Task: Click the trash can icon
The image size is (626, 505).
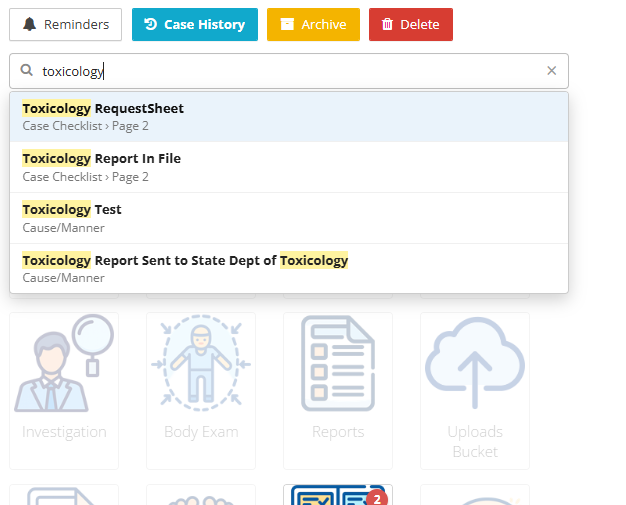Action: (387, 24)
